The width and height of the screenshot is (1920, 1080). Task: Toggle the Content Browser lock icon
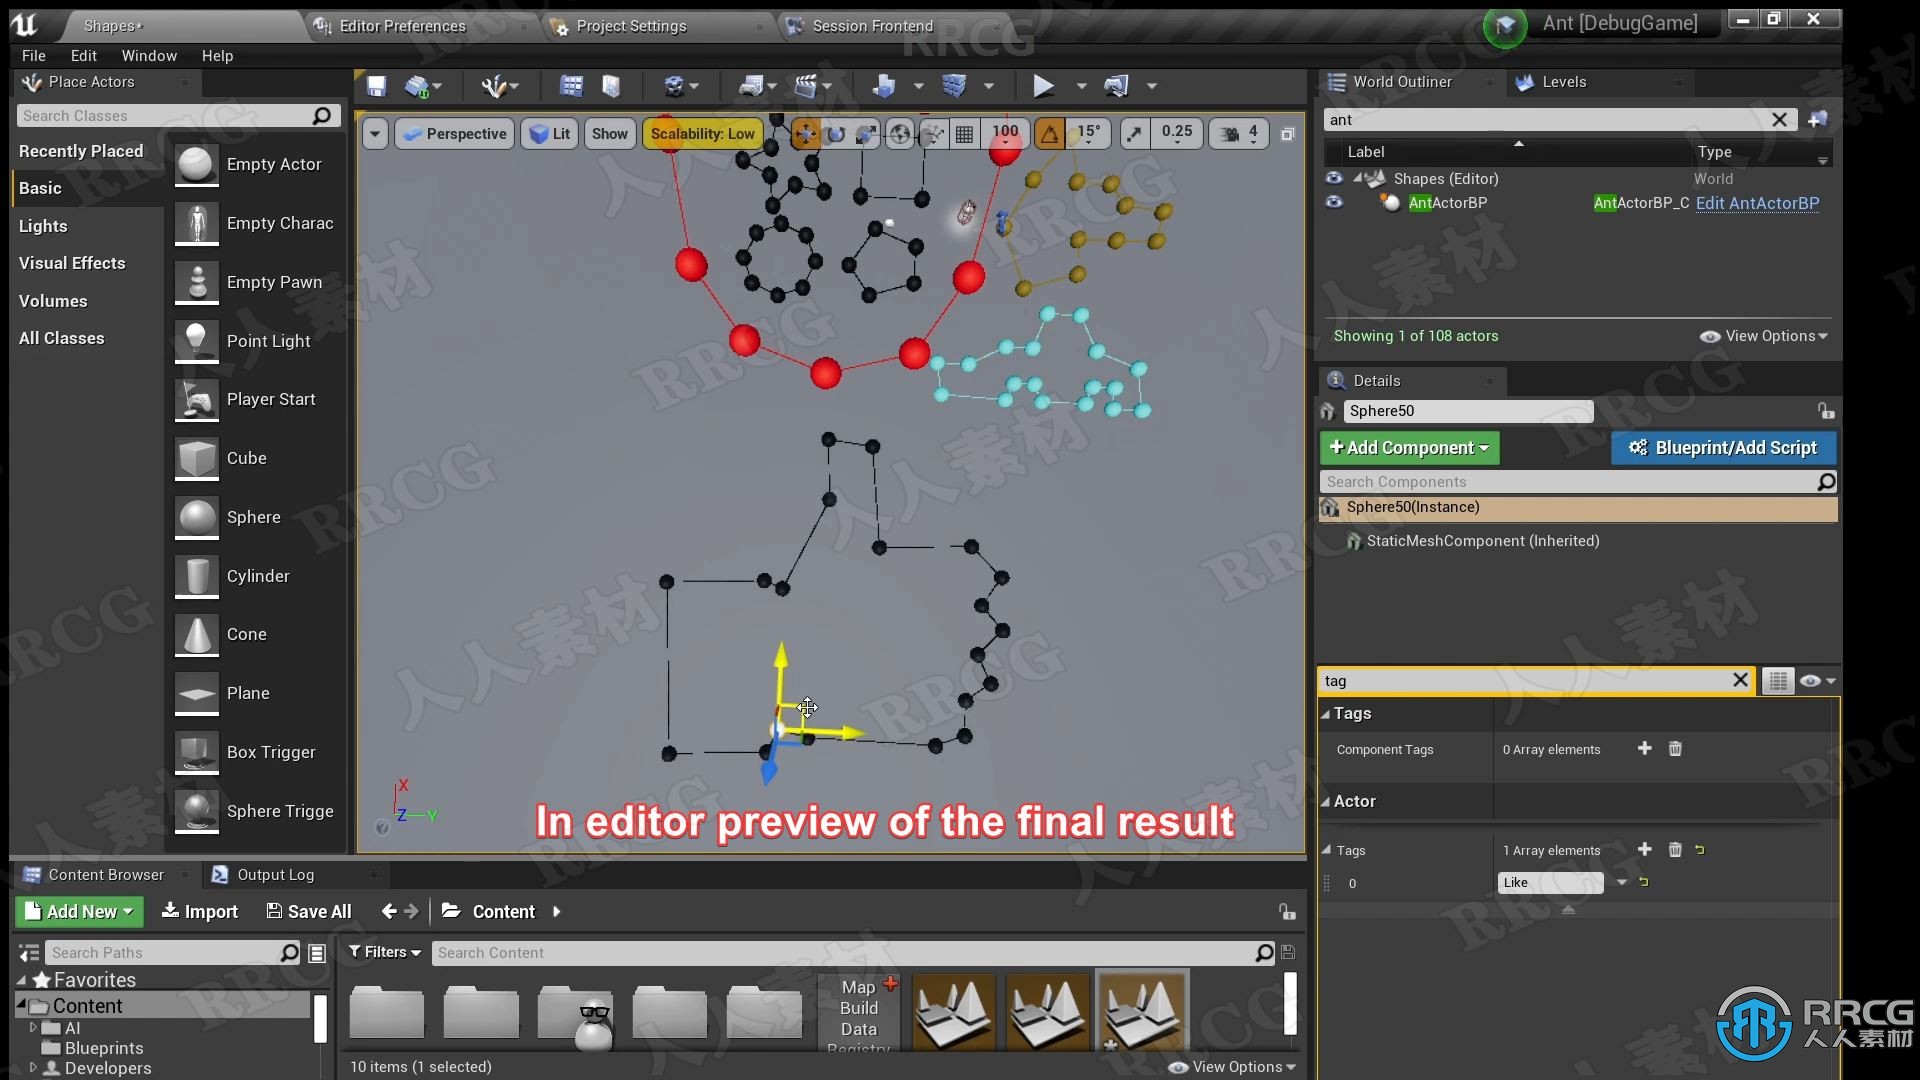click(1287, 911)
